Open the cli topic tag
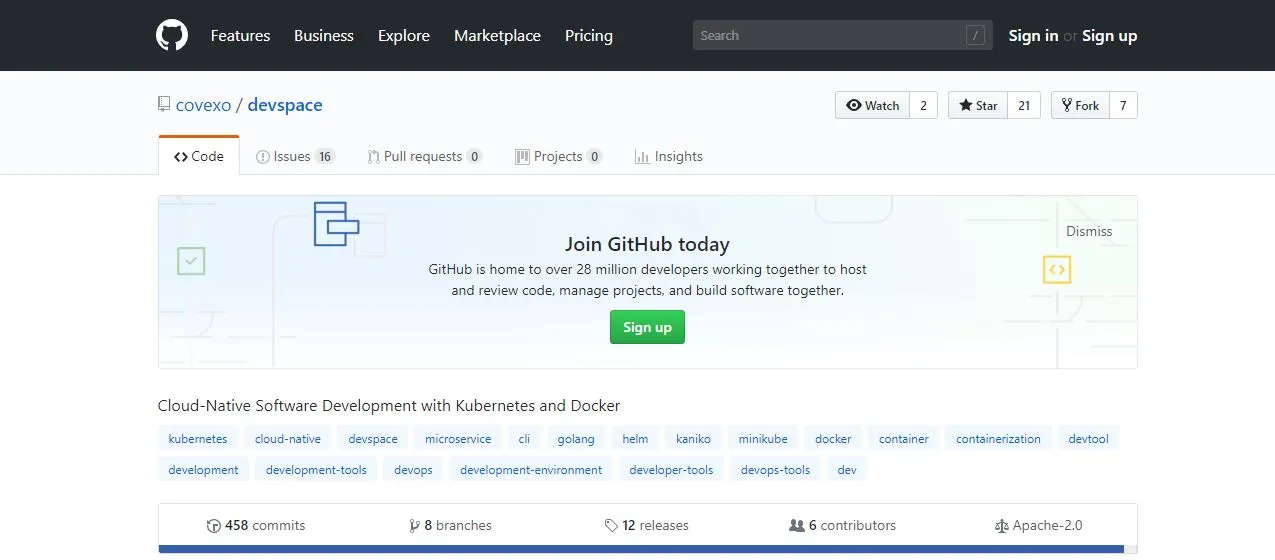 524,438
